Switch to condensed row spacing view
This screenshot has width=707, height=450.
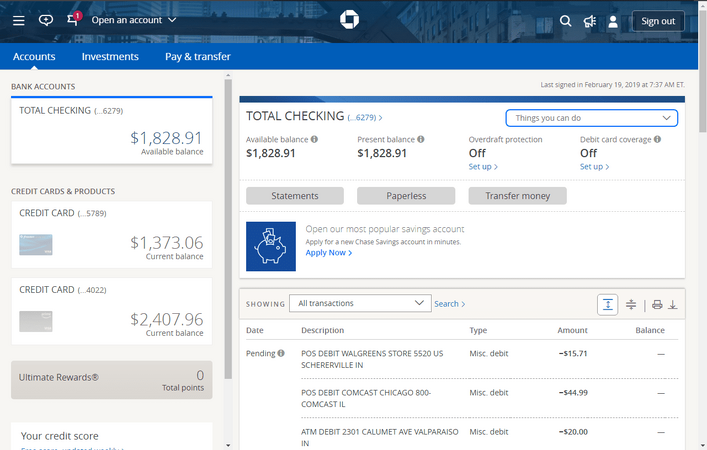pos(631,304)
